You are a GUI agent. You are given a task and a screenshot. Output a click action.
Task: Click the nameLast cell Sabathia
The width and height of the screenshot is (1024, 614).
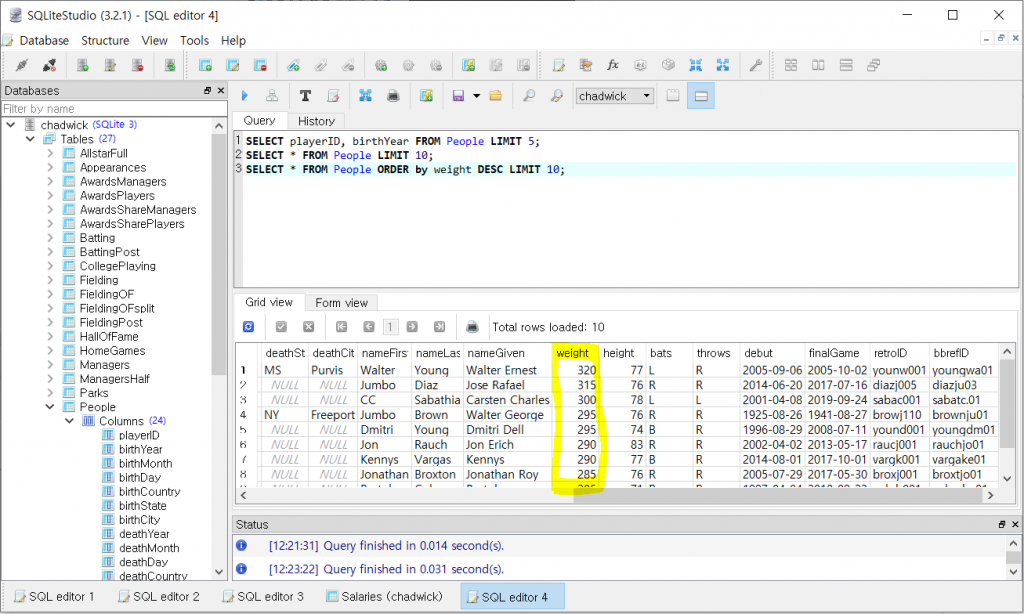(437, 400)
